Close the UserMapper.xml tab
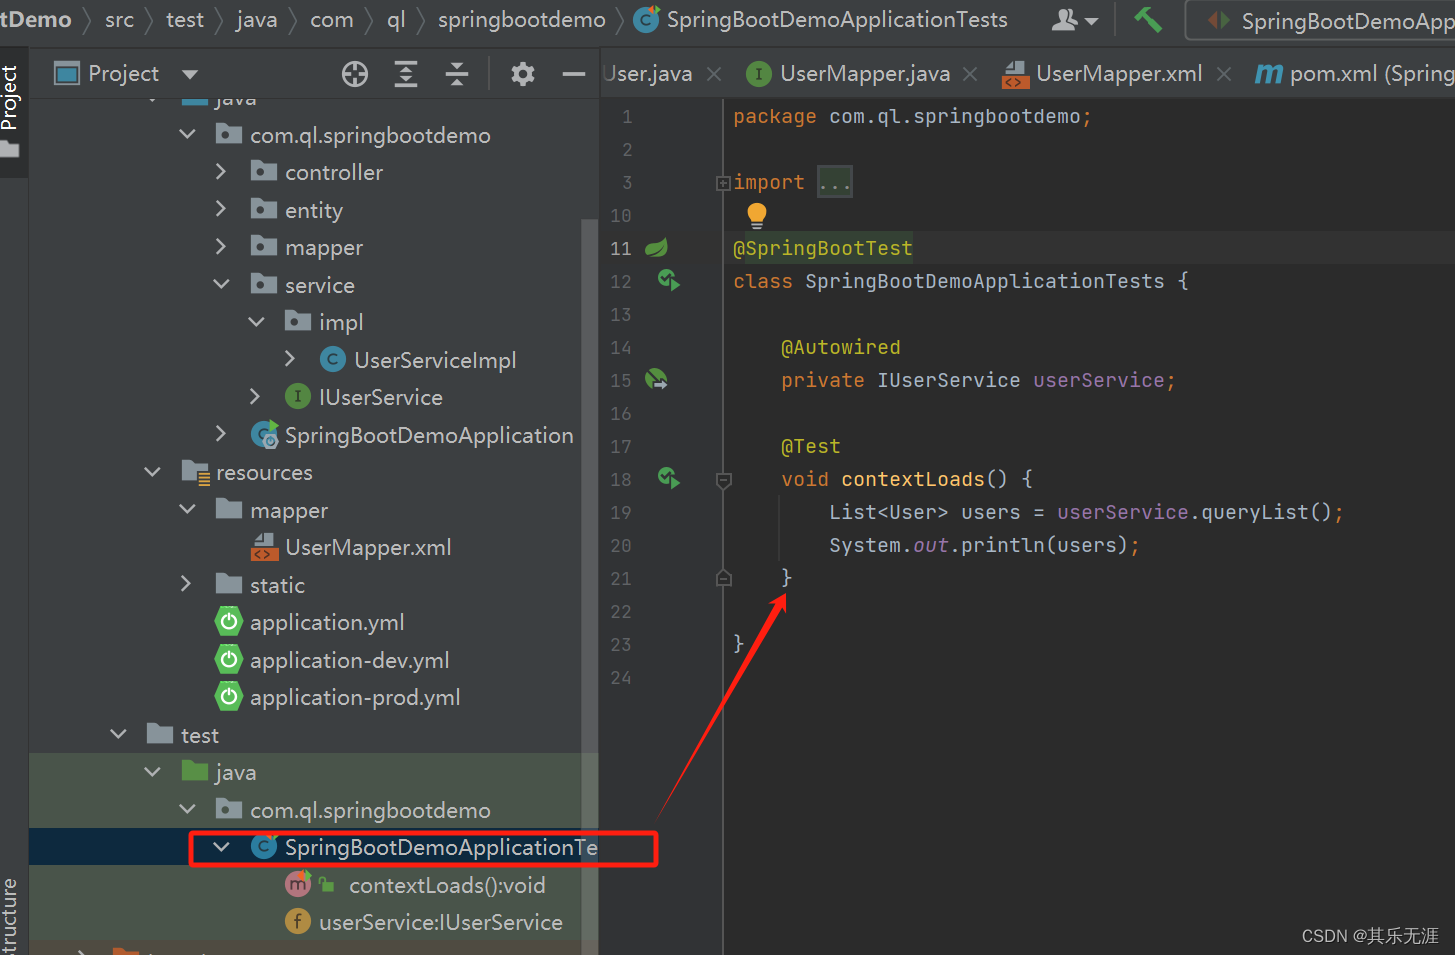This screenshot has width=1455, height=955. point(1224,74)
